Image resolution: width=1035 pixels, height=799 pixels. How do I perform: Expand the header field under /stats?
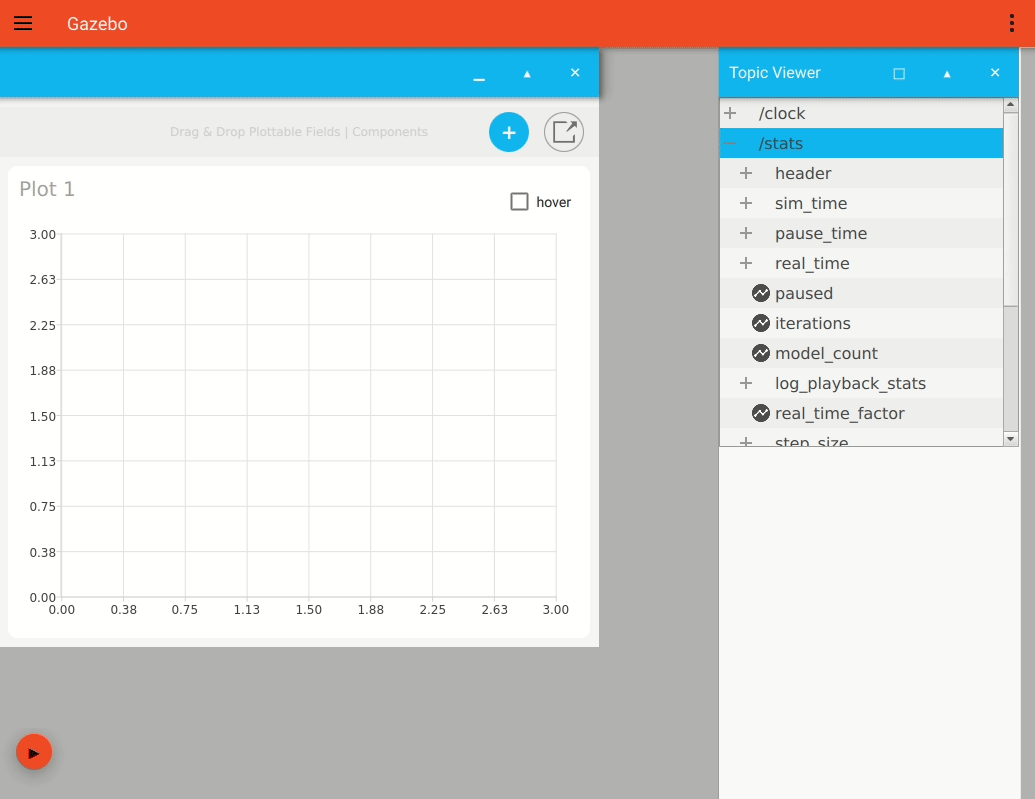746,173
